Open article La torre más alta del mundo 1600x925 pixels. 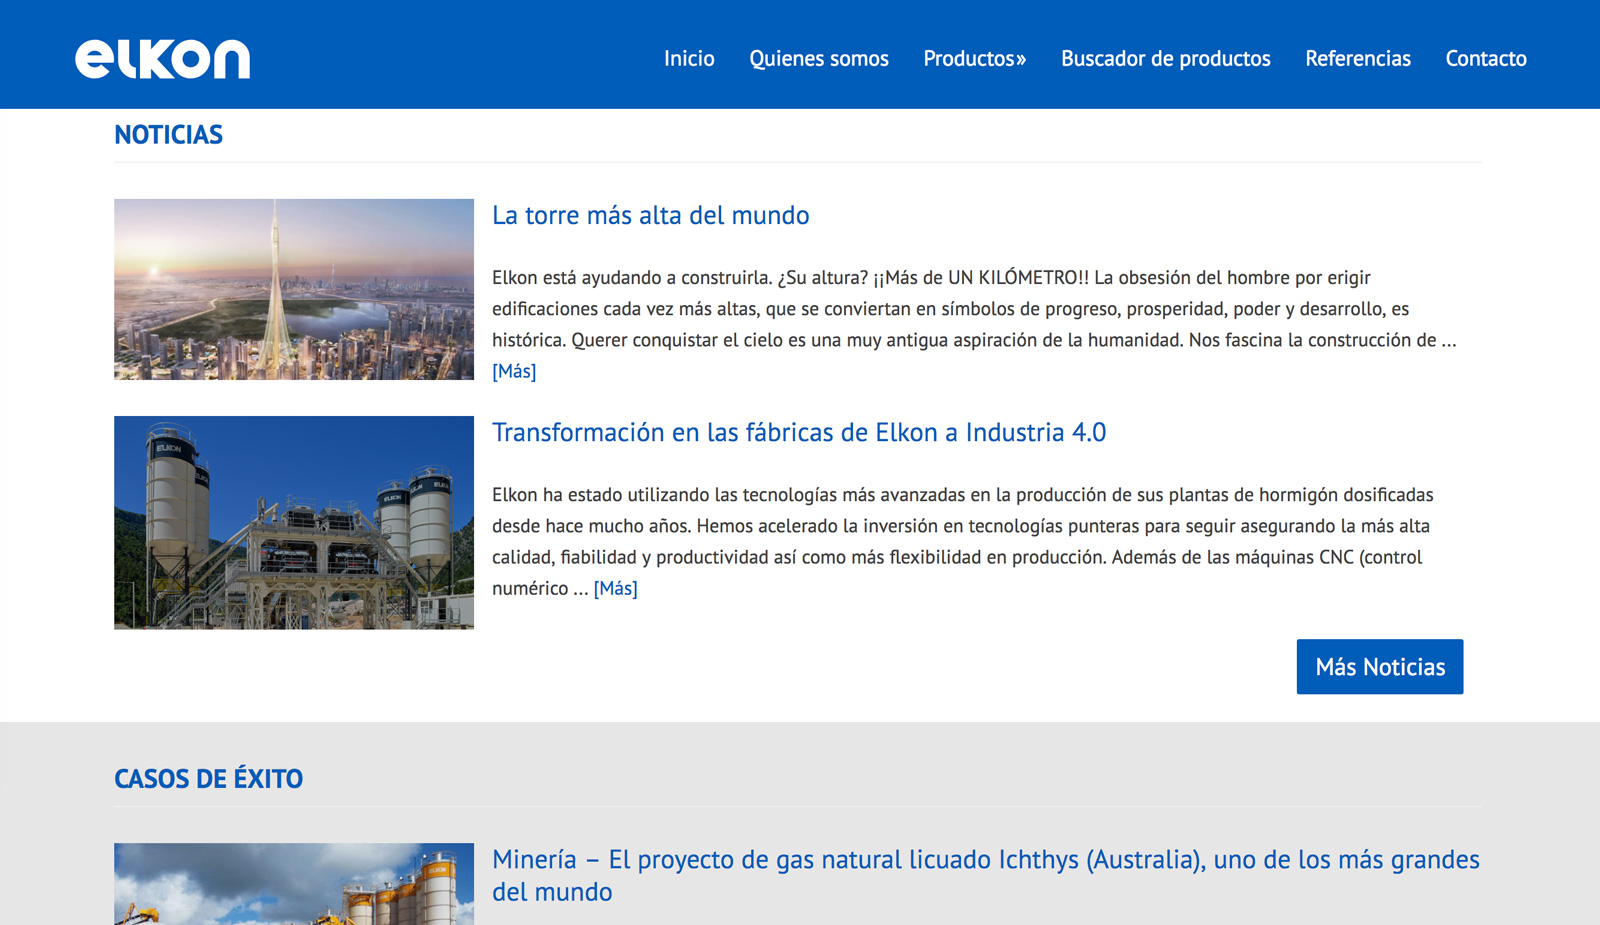coord(651,215)
